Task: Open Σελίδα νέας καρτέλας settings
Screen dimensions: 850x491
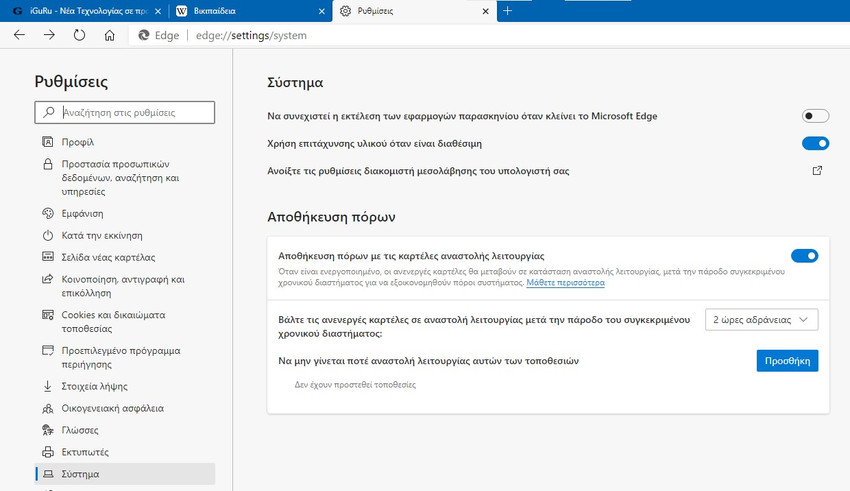Action: point(125,257)
